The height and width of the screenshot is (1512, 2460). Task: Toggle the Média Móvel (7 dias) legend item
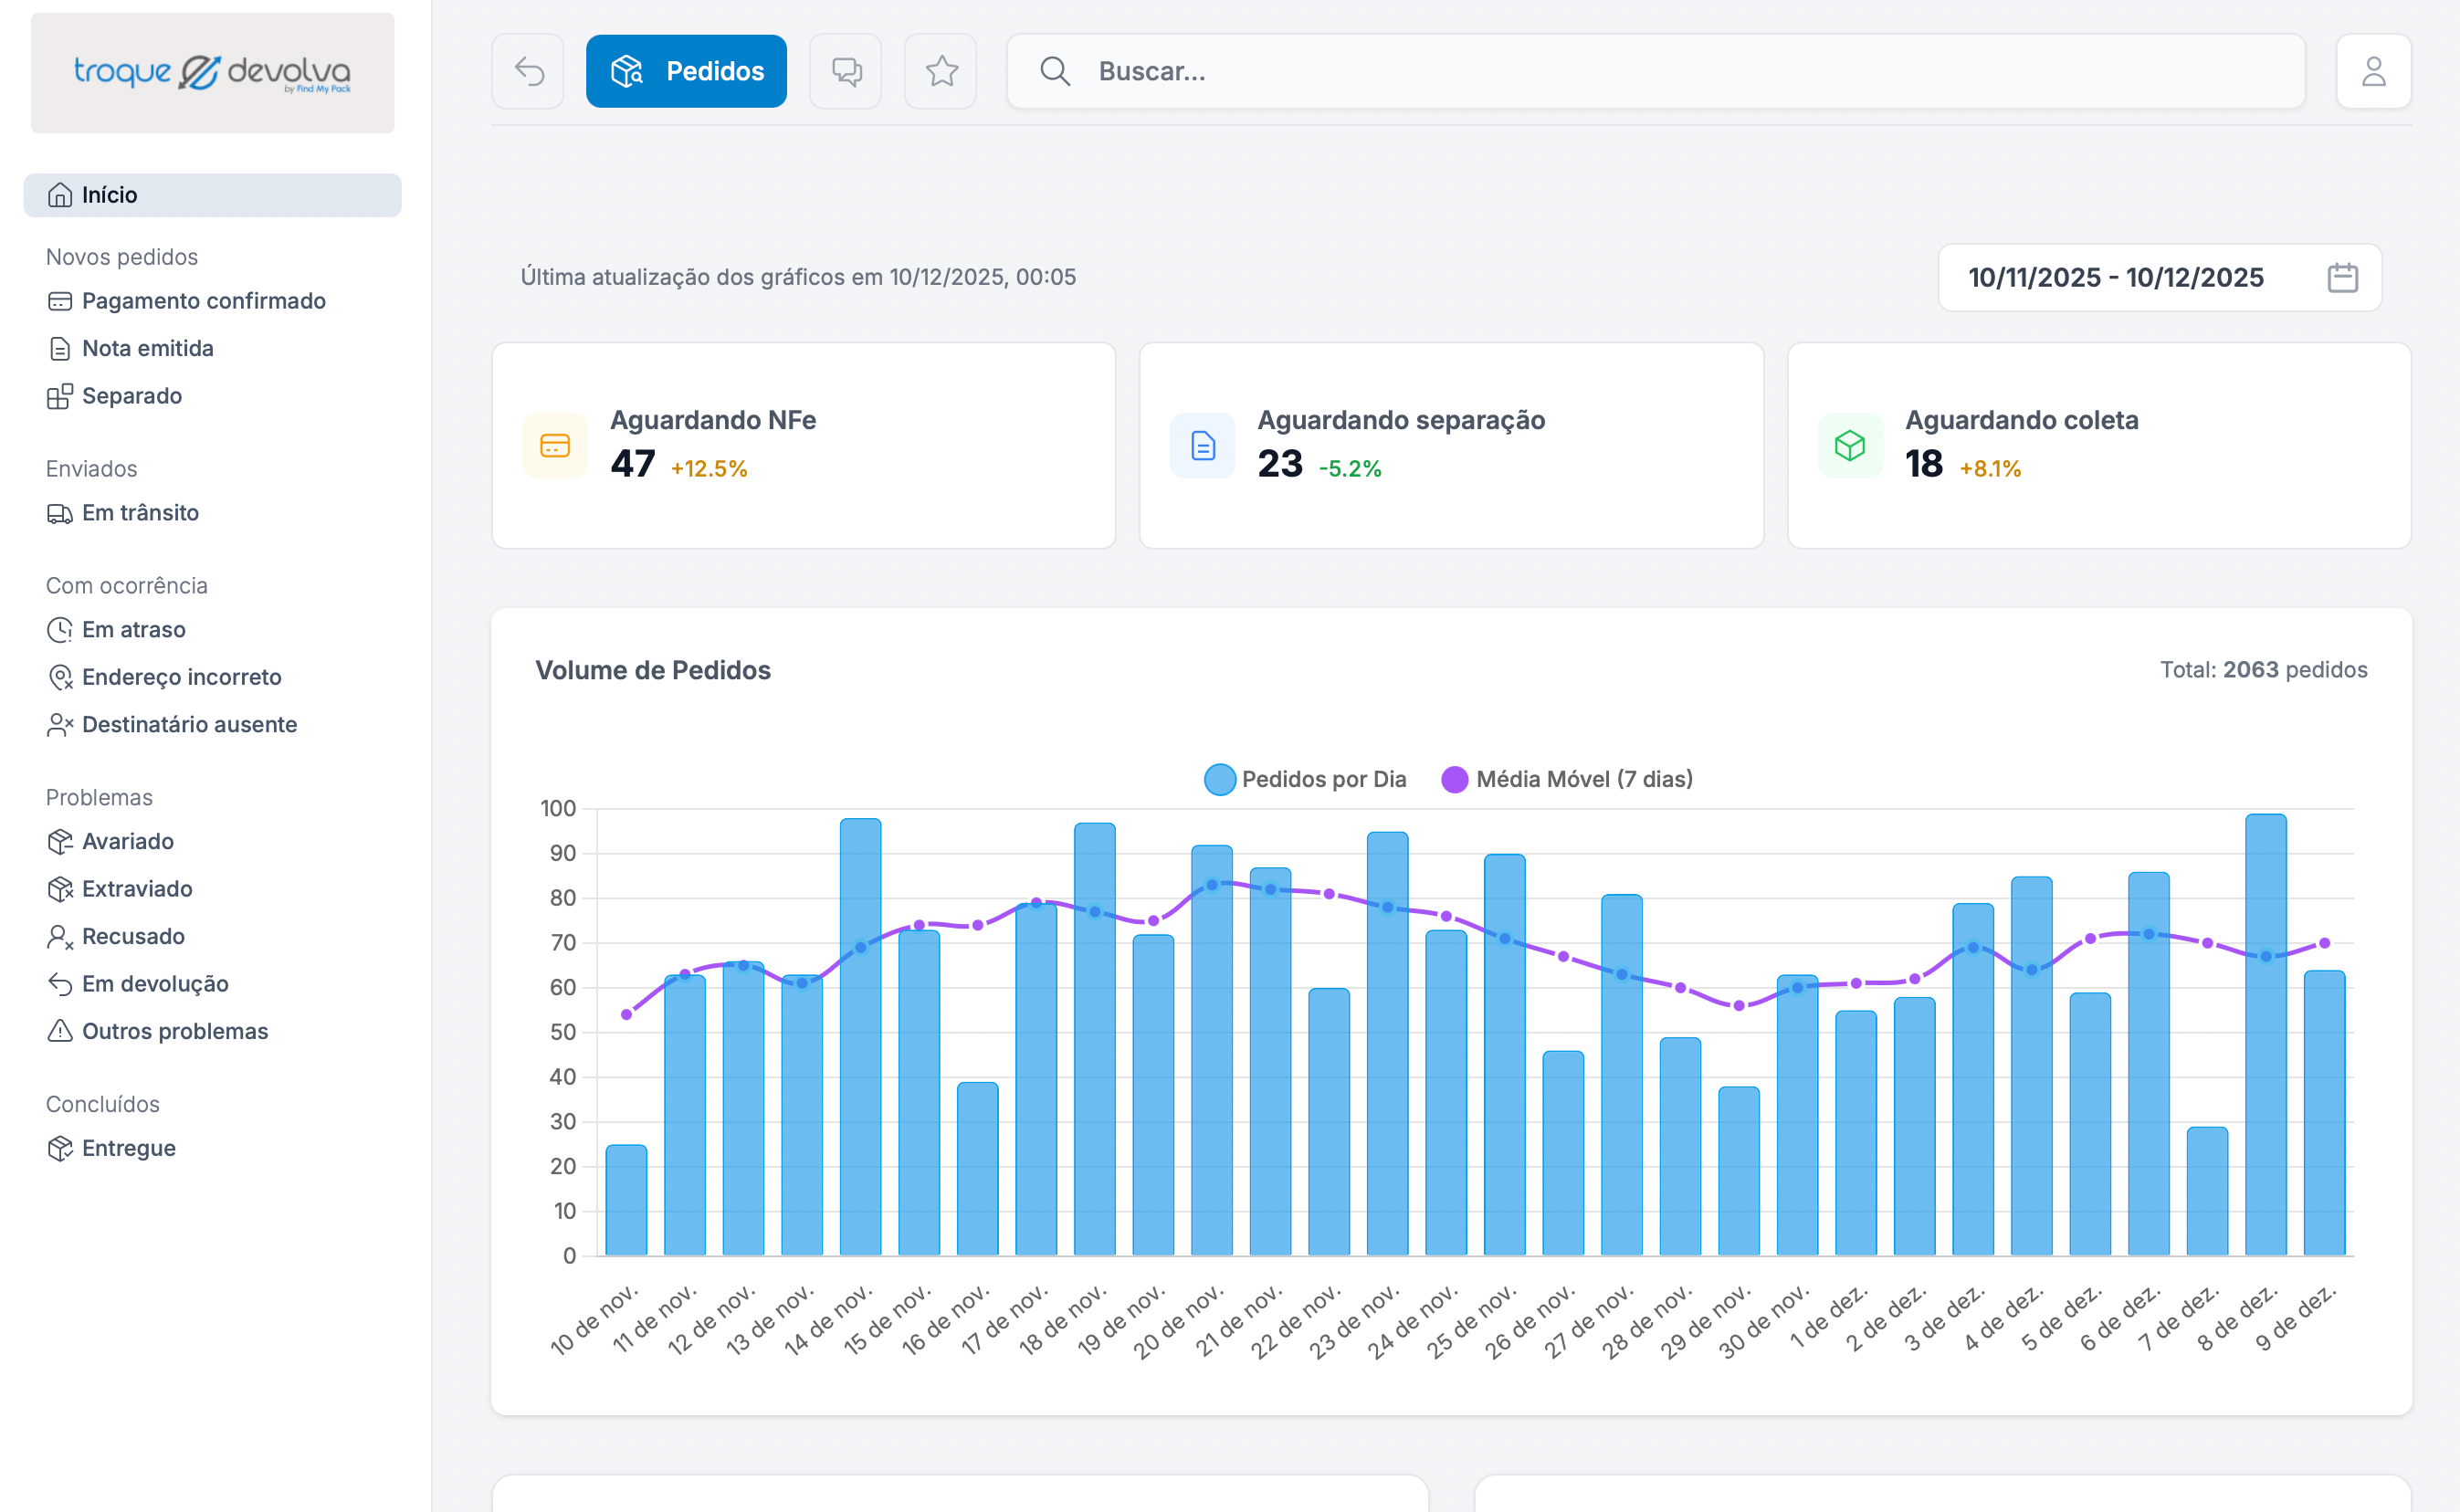click(x=1567, y=779)
